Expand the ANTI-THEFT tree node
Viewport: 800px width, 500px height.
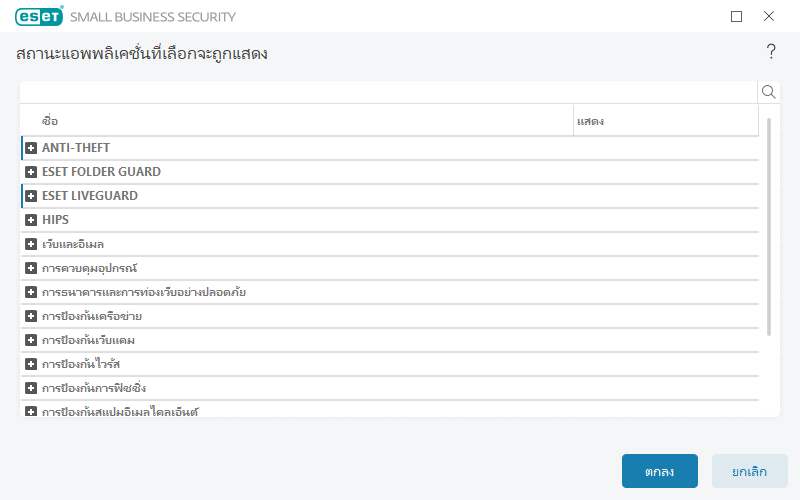coord(31,148)
